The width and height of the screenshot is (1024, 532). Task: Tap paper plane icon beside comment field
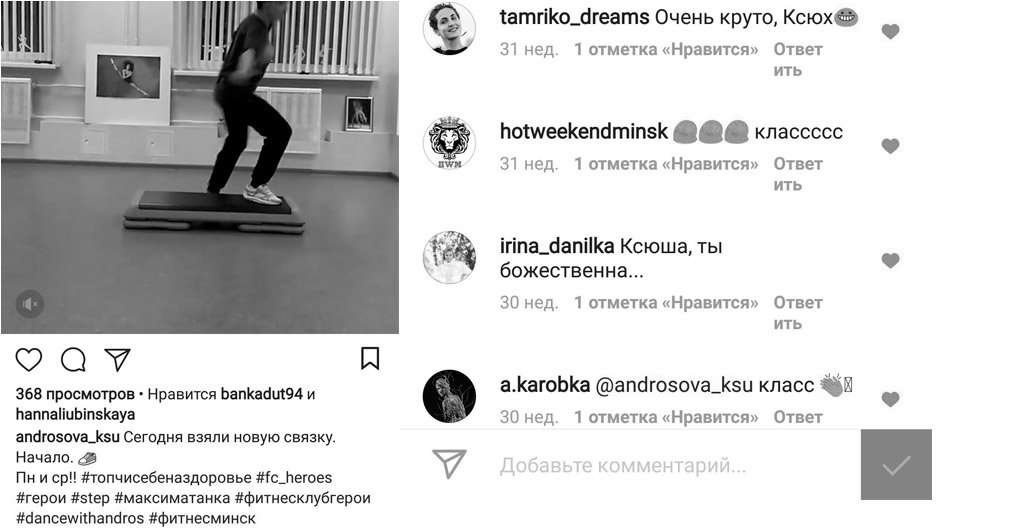pos(449,464)
